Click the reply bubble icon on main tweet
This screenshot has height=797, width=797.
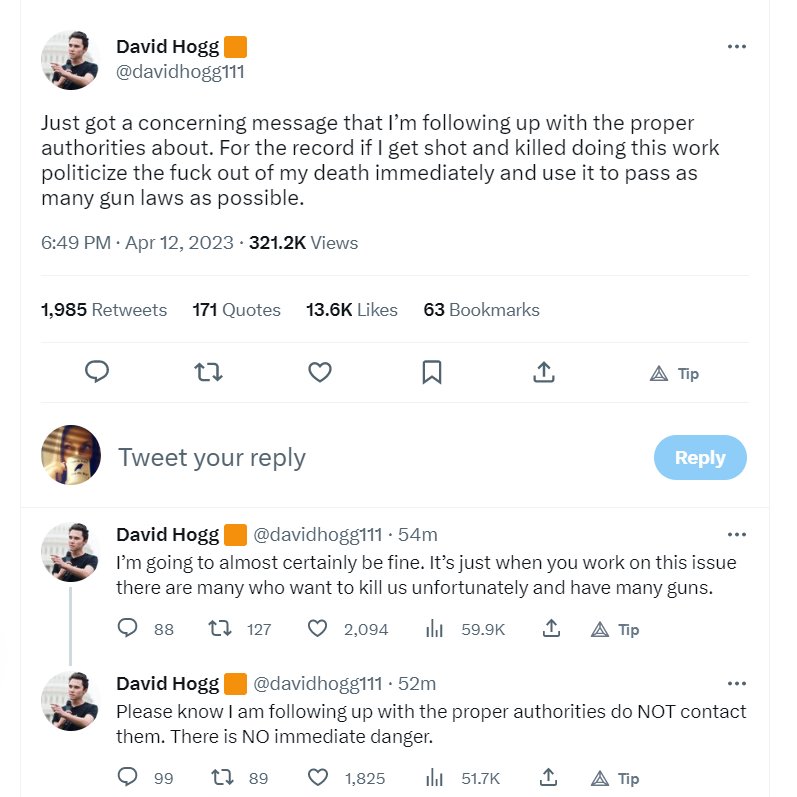tap(97, 372)
